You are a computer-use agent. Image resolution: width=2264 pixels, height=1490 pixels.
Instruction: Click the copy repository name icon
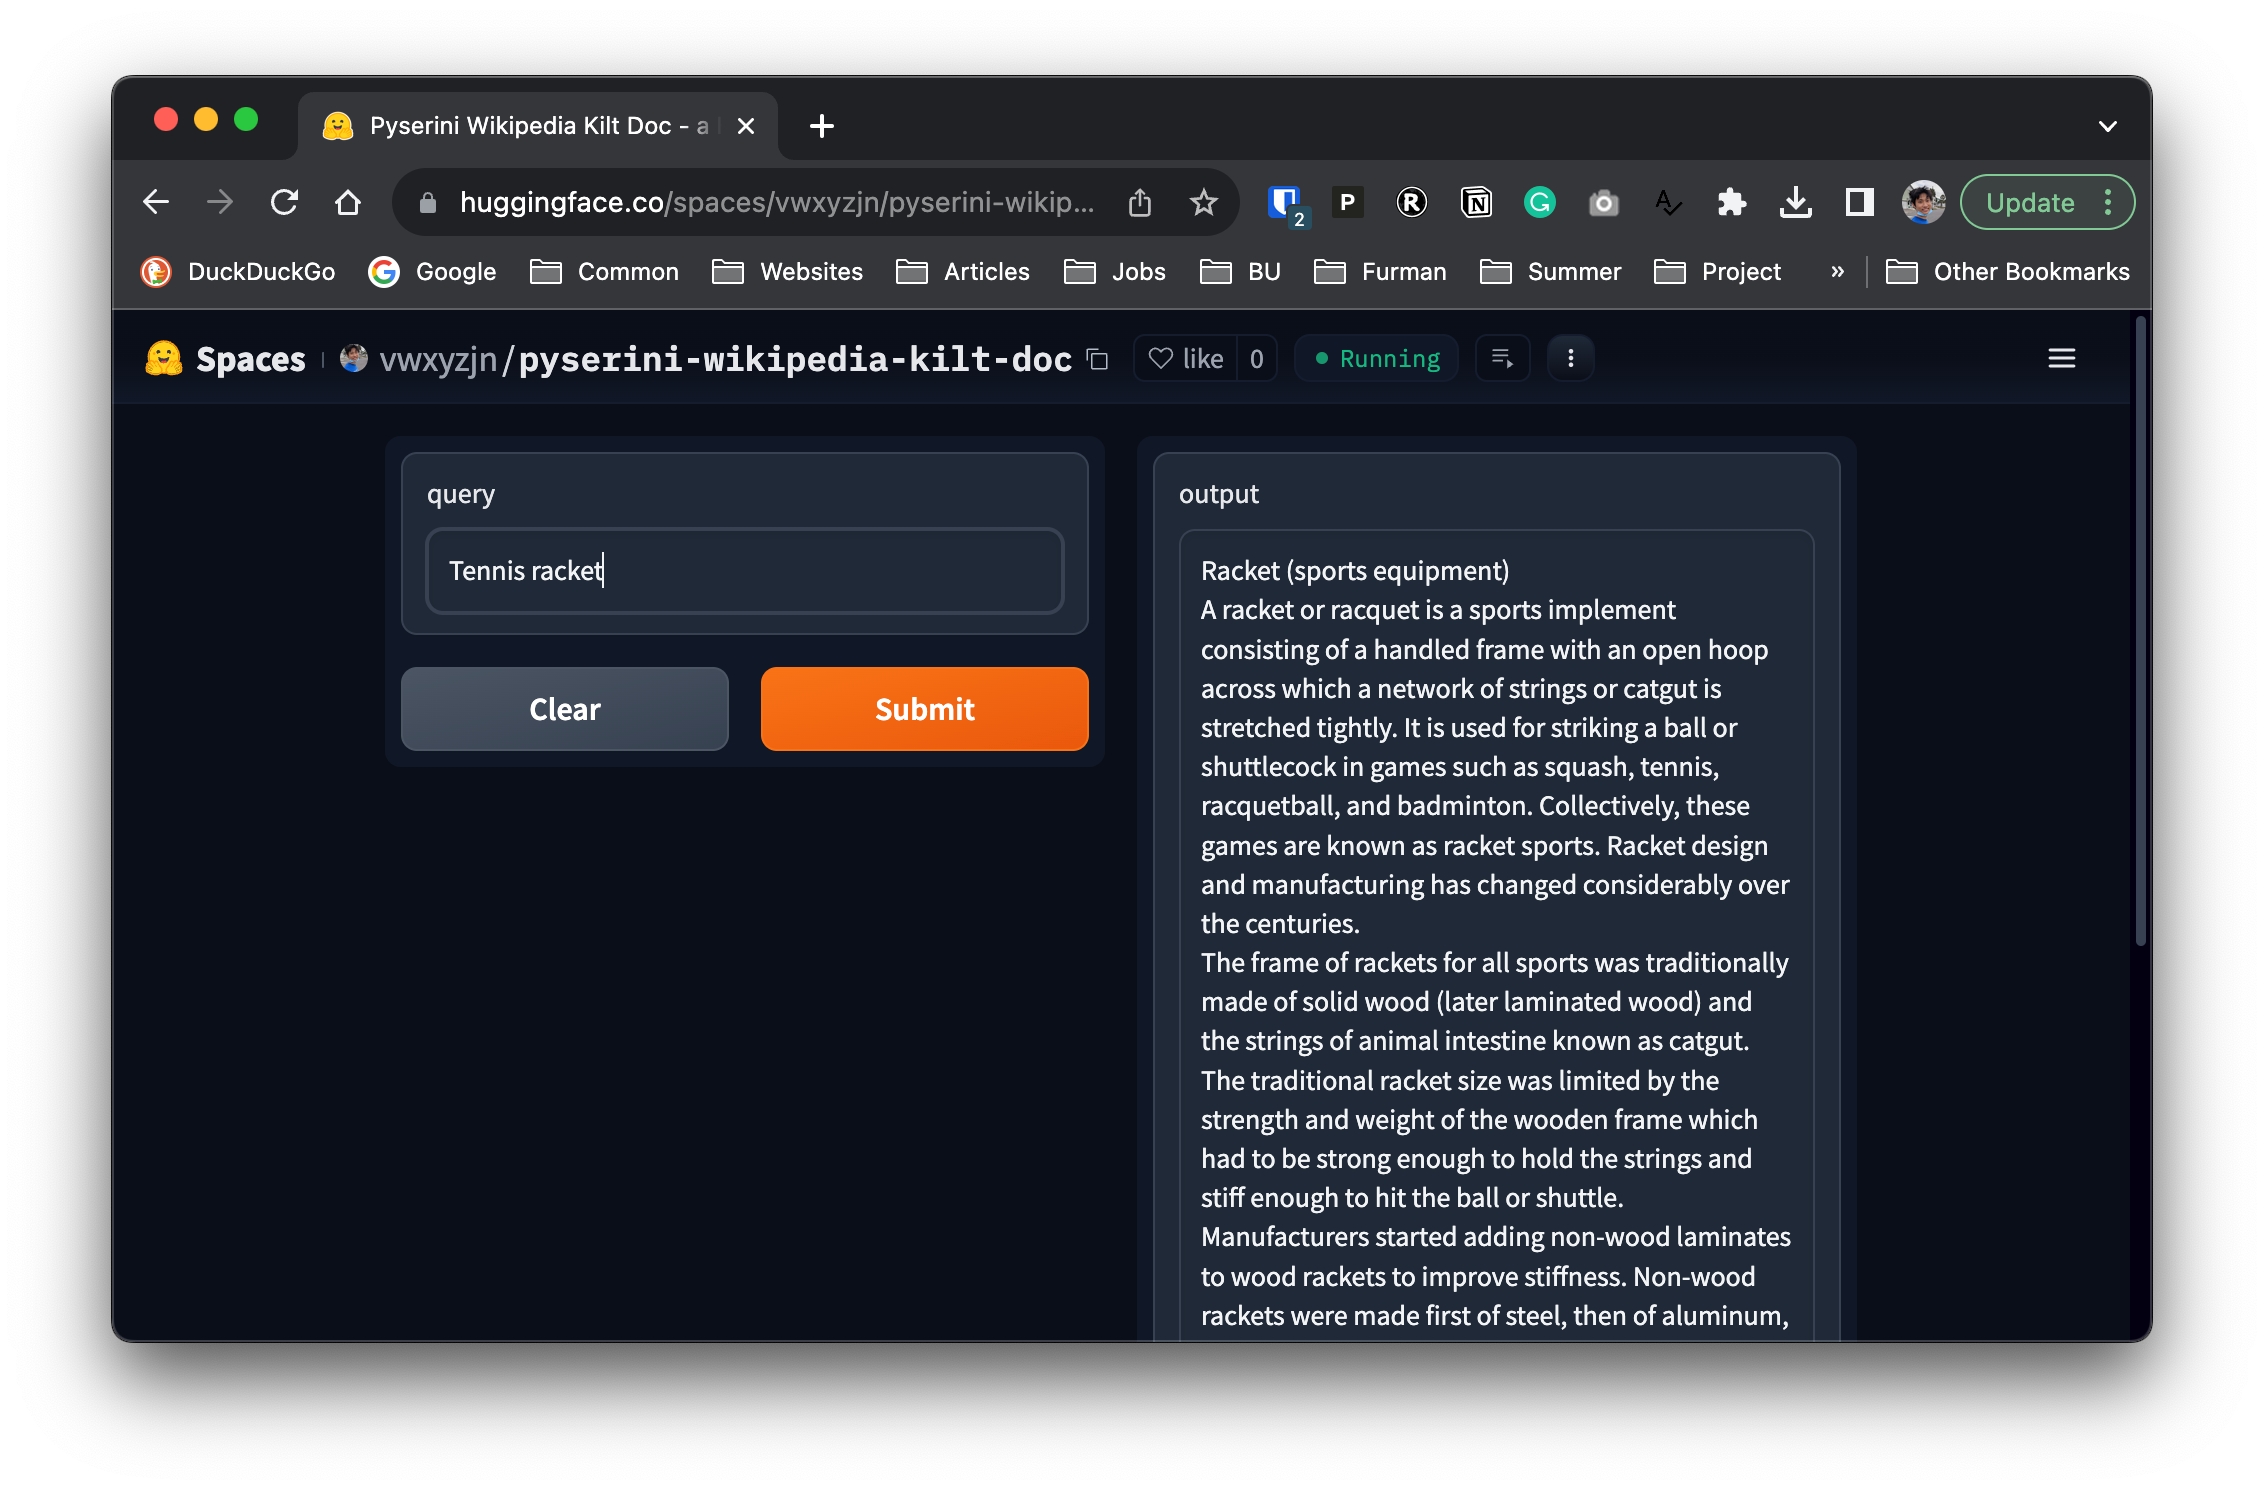coord(1098,359)
